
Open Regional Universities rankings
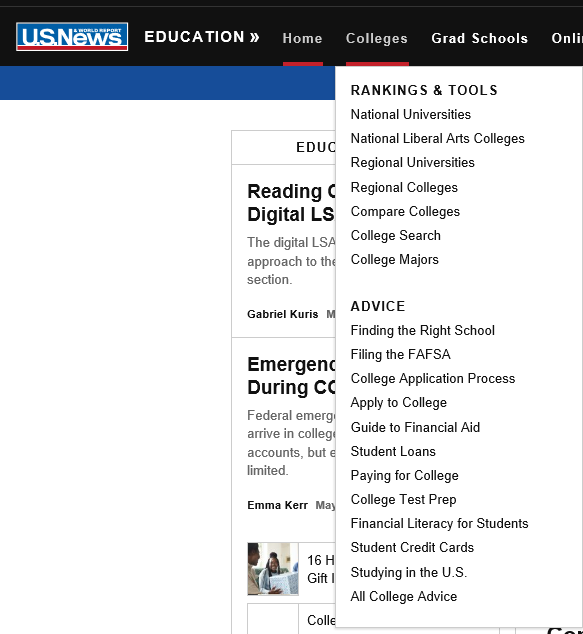(x=412, y=163)
